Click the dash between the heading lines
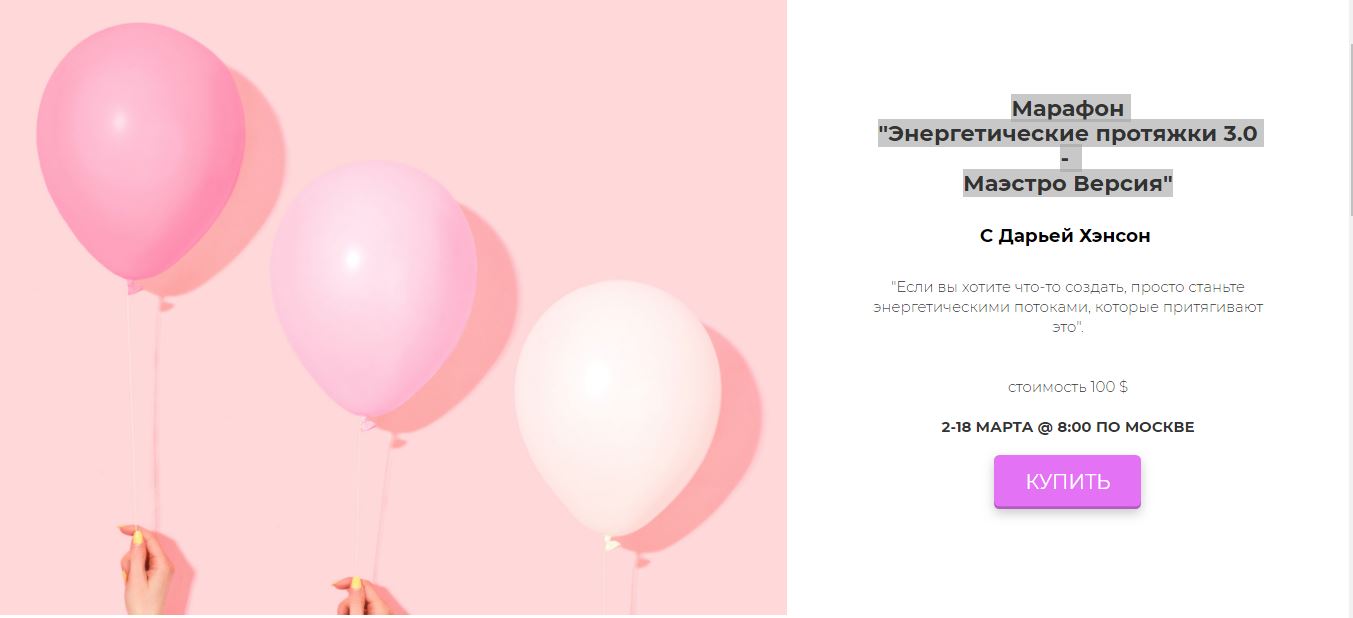The height and width of the screenshot is (618, 1353). [x=1066, y=159]
